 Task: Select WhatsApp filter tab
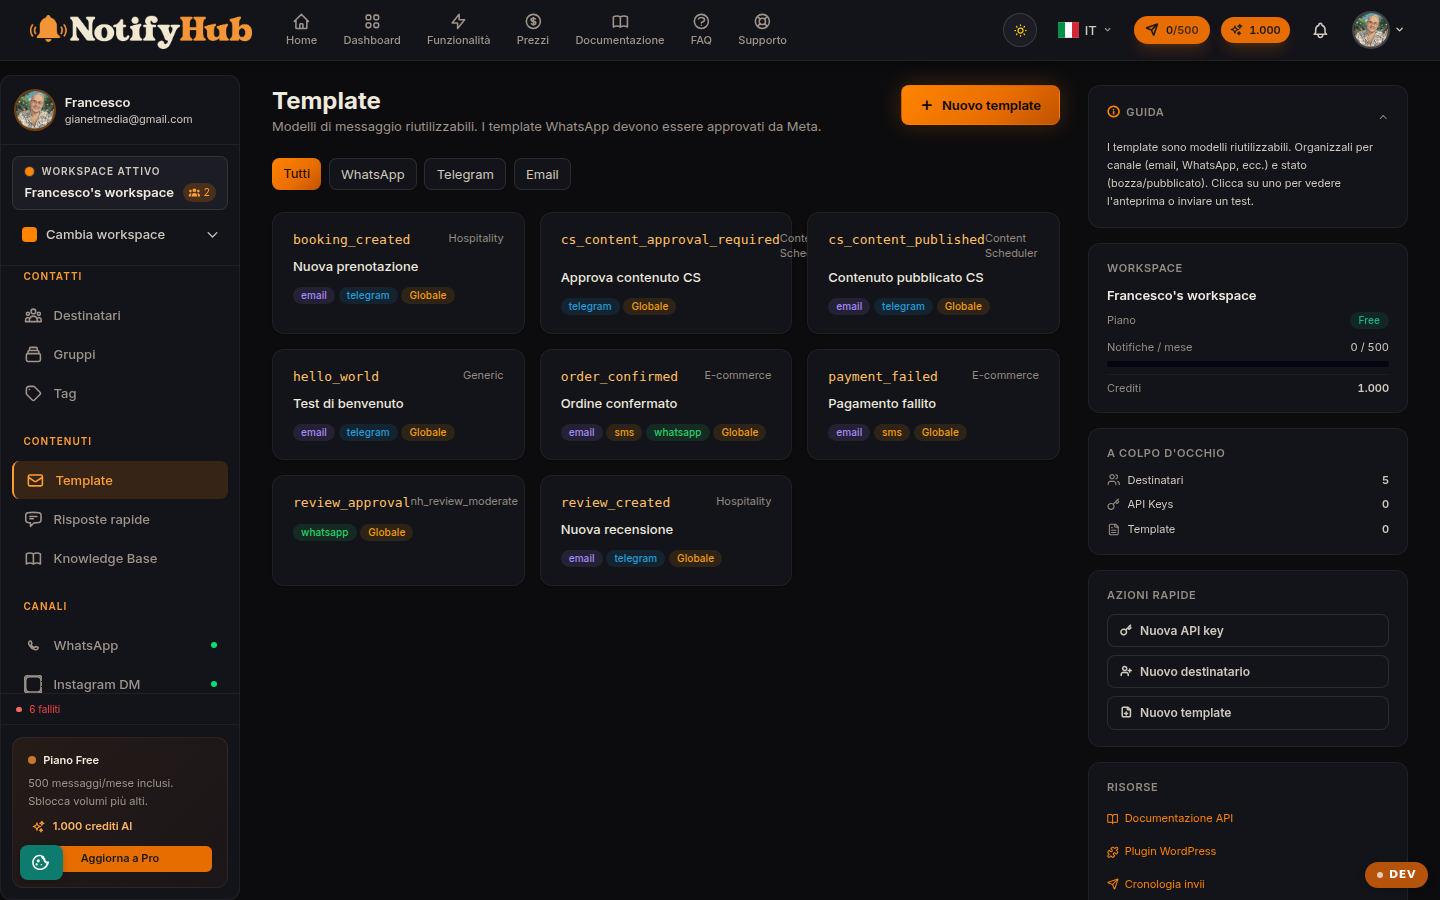373,174
